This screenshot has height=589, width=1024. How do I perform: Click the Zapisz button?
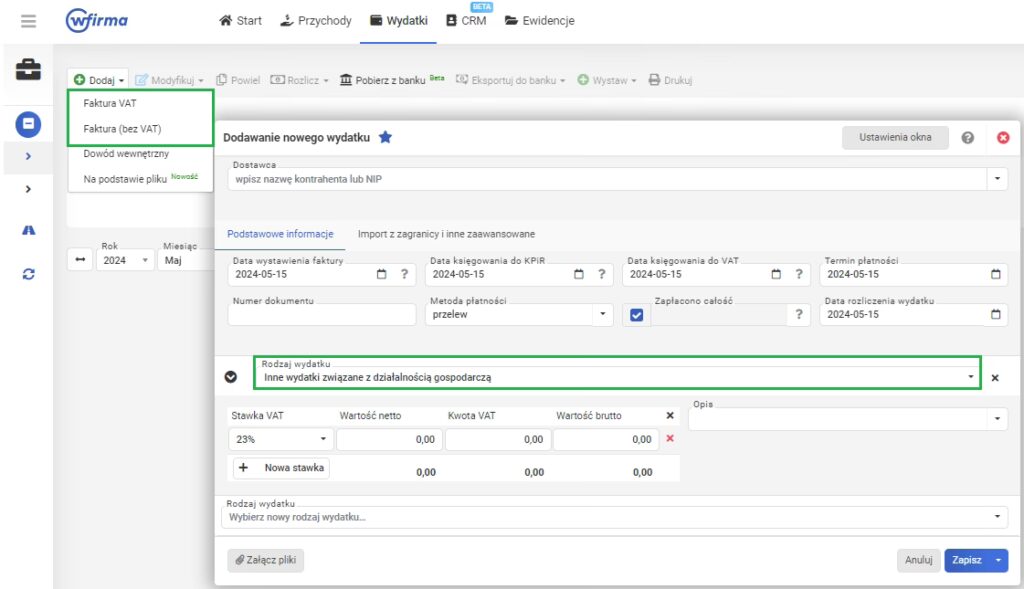[966, 560]
